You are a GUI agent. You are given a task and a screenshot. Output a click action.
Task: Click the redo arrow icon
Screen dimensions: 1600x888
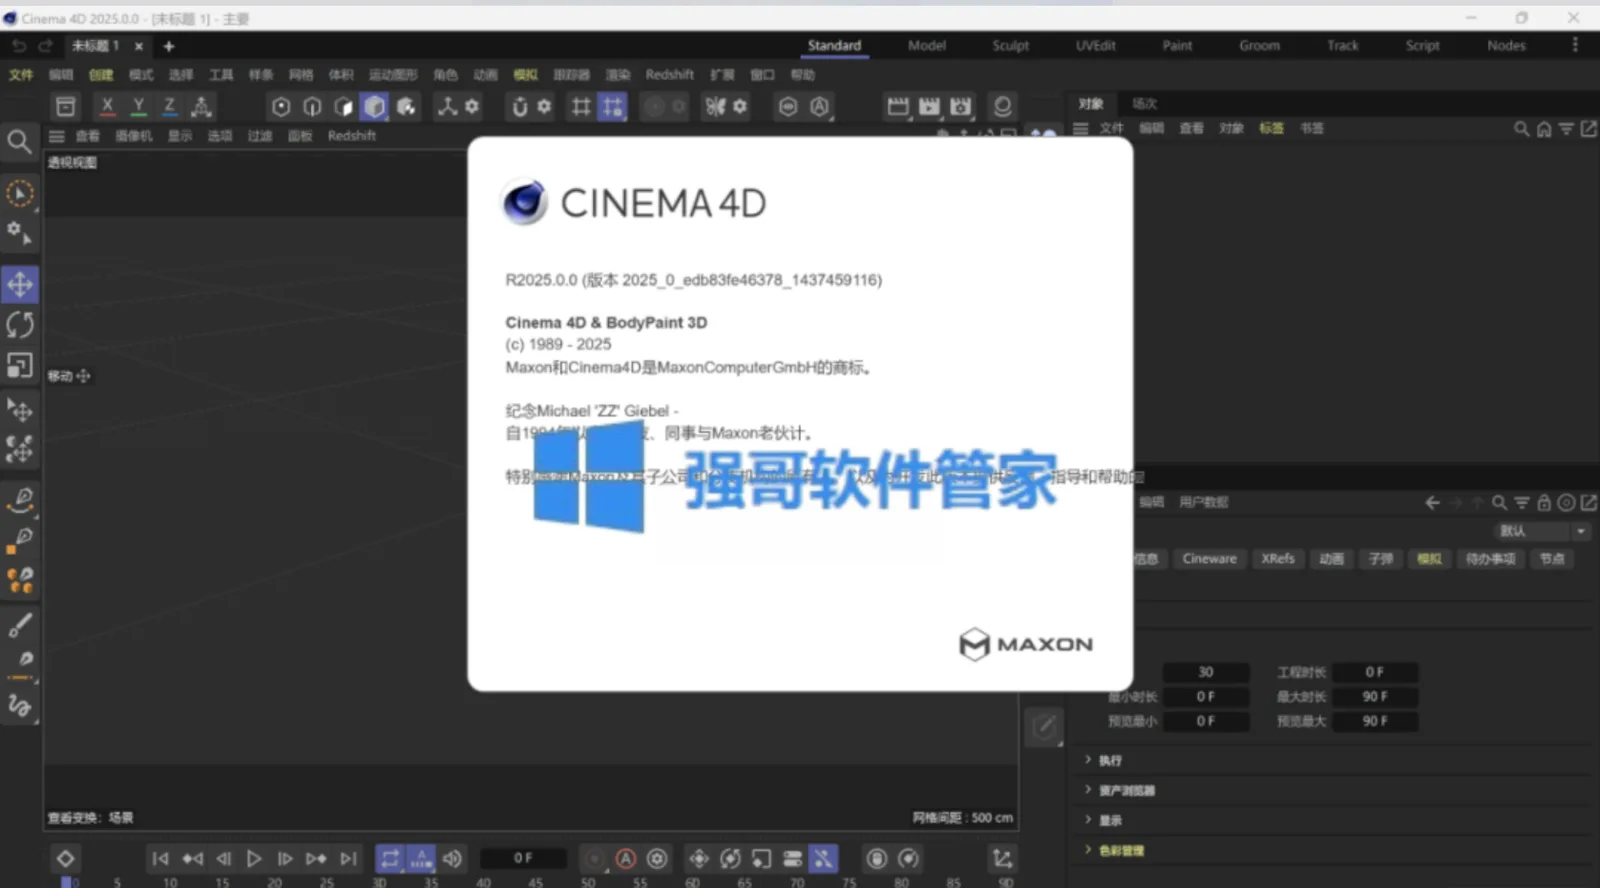point(45,46)
